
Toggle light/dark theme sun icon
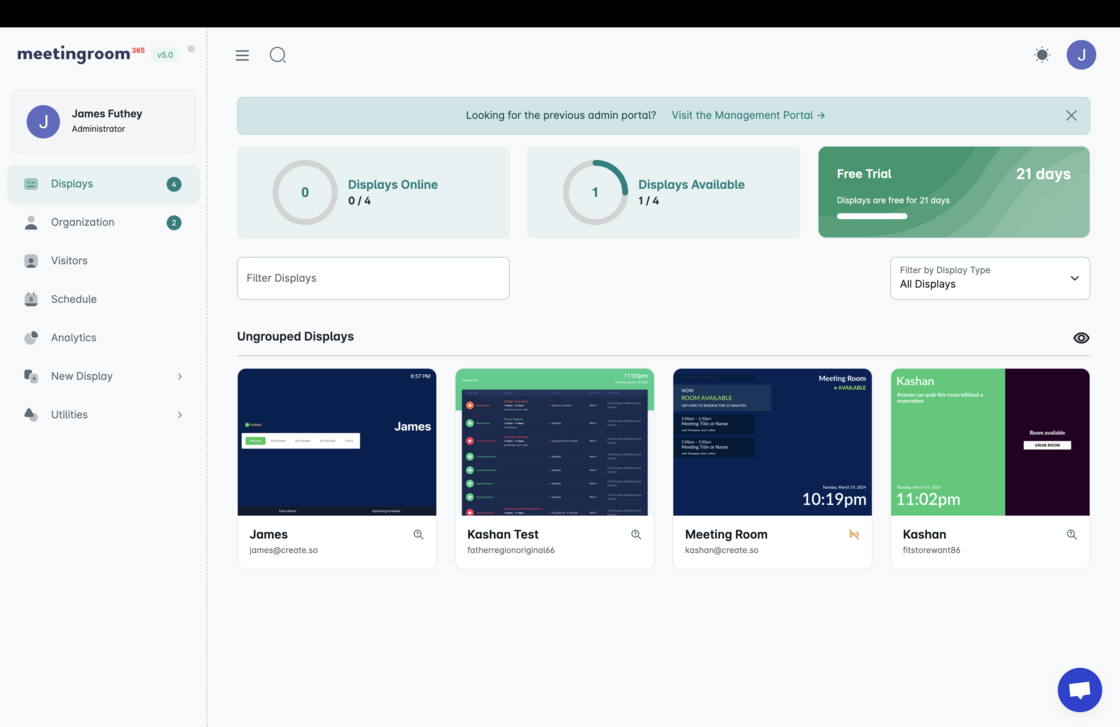[x=1042, y=55]
